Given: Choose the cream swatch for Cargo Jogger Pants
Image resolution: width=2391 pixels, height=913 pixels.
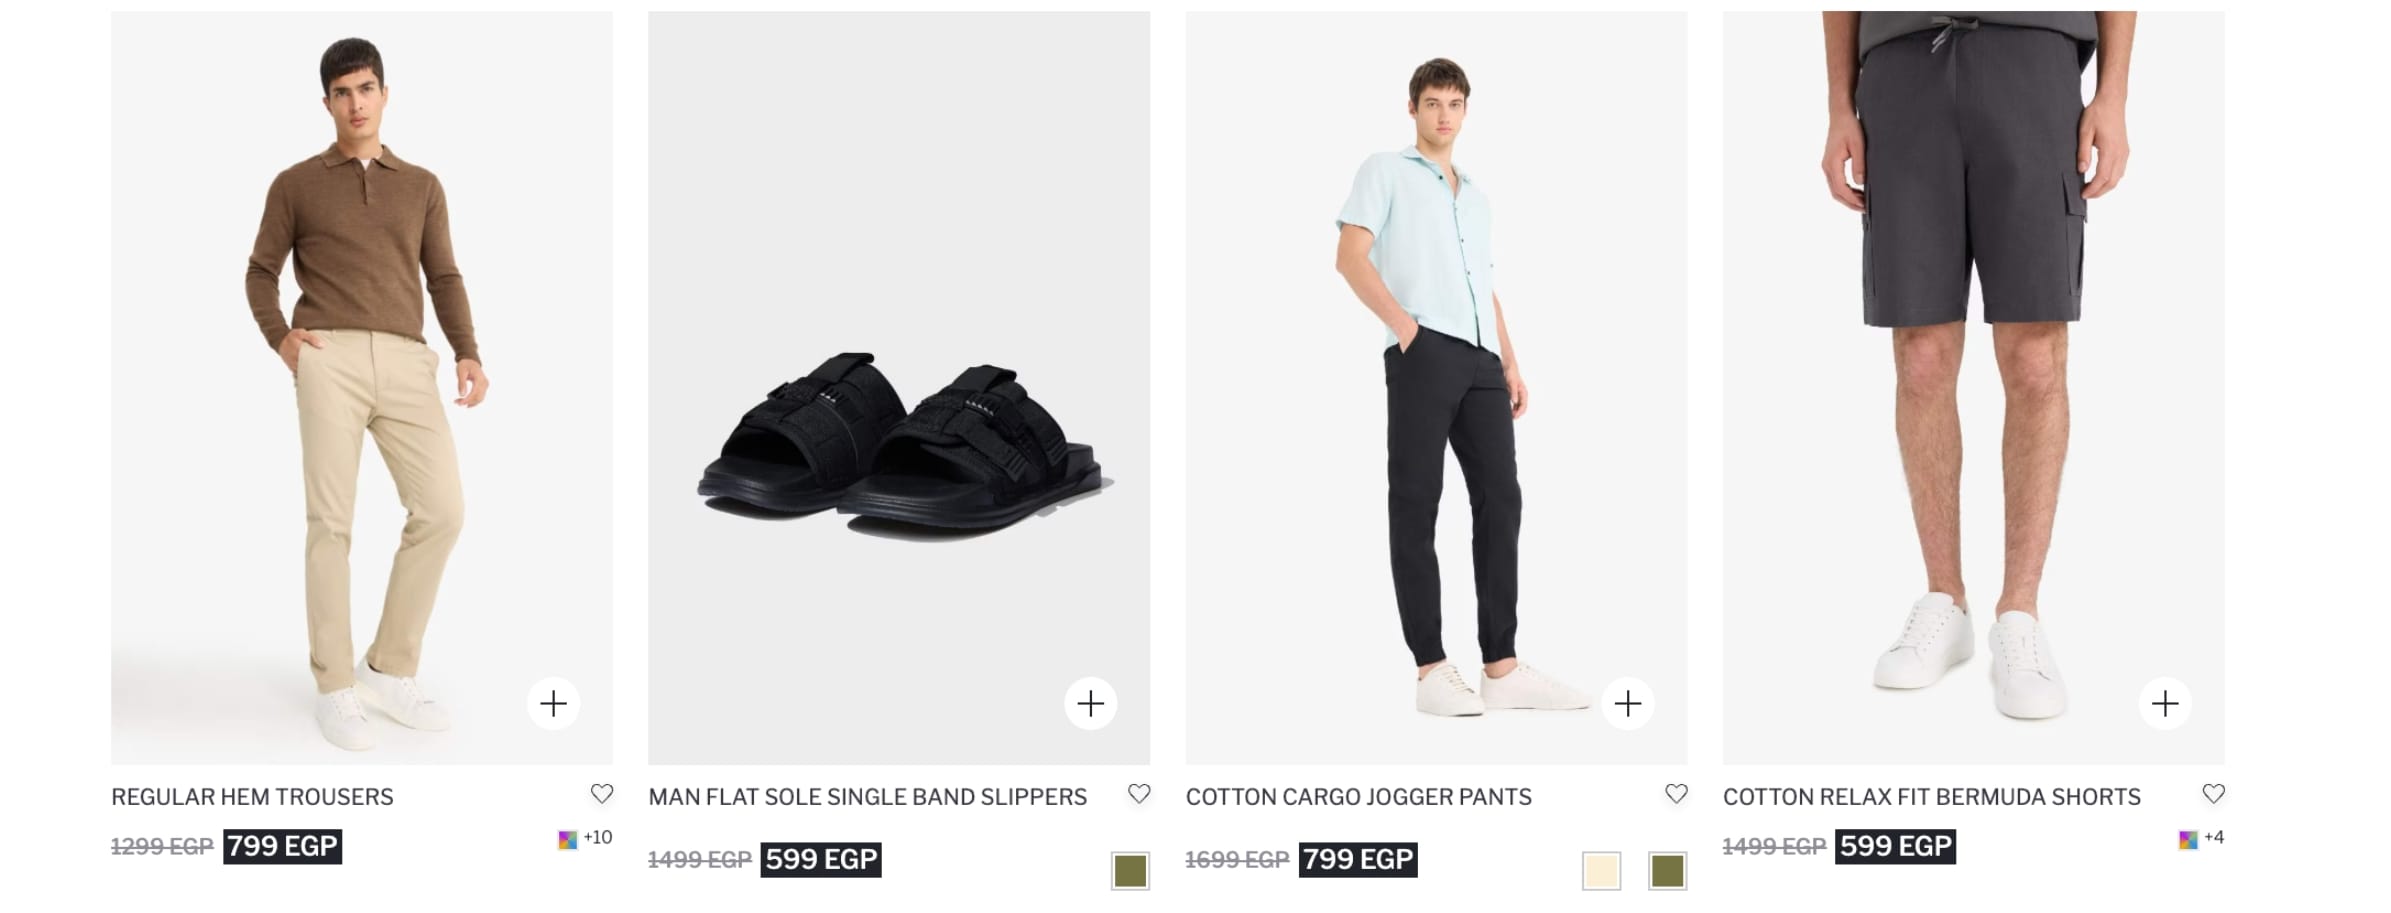Looking at the screenshot, I should coord(1600,871).
